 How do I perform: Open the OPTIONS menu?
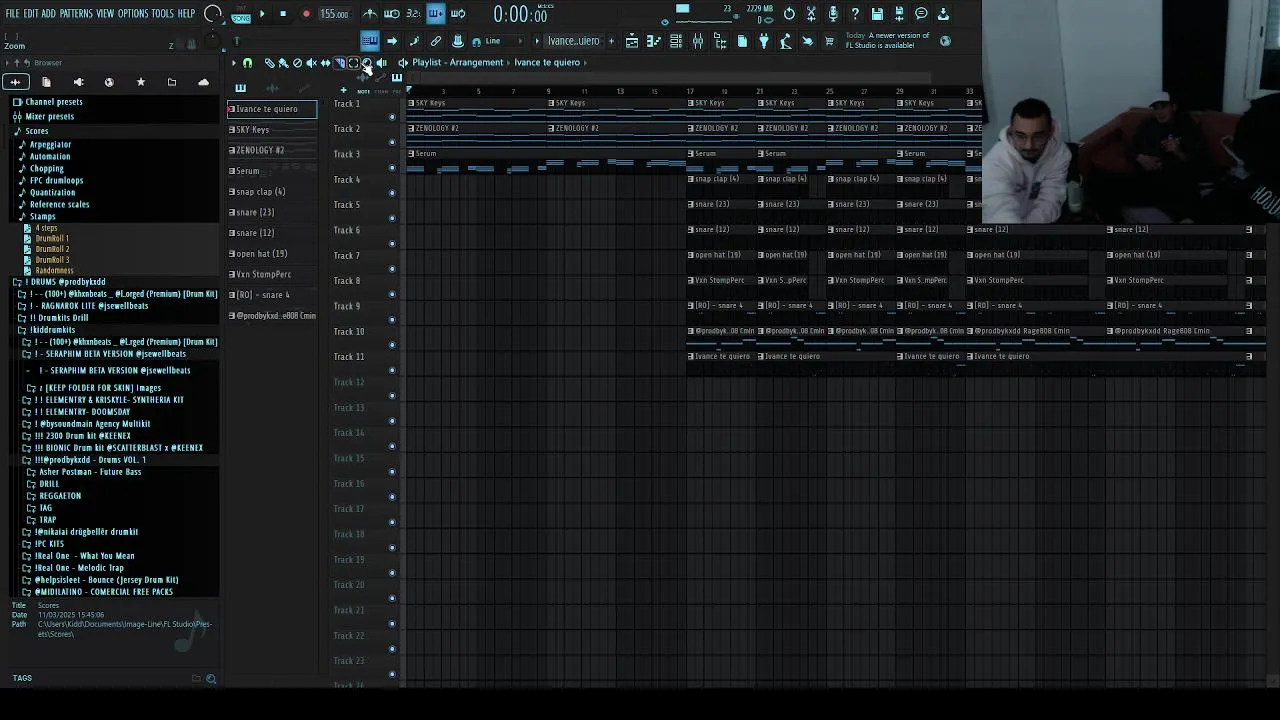point(132,14)
